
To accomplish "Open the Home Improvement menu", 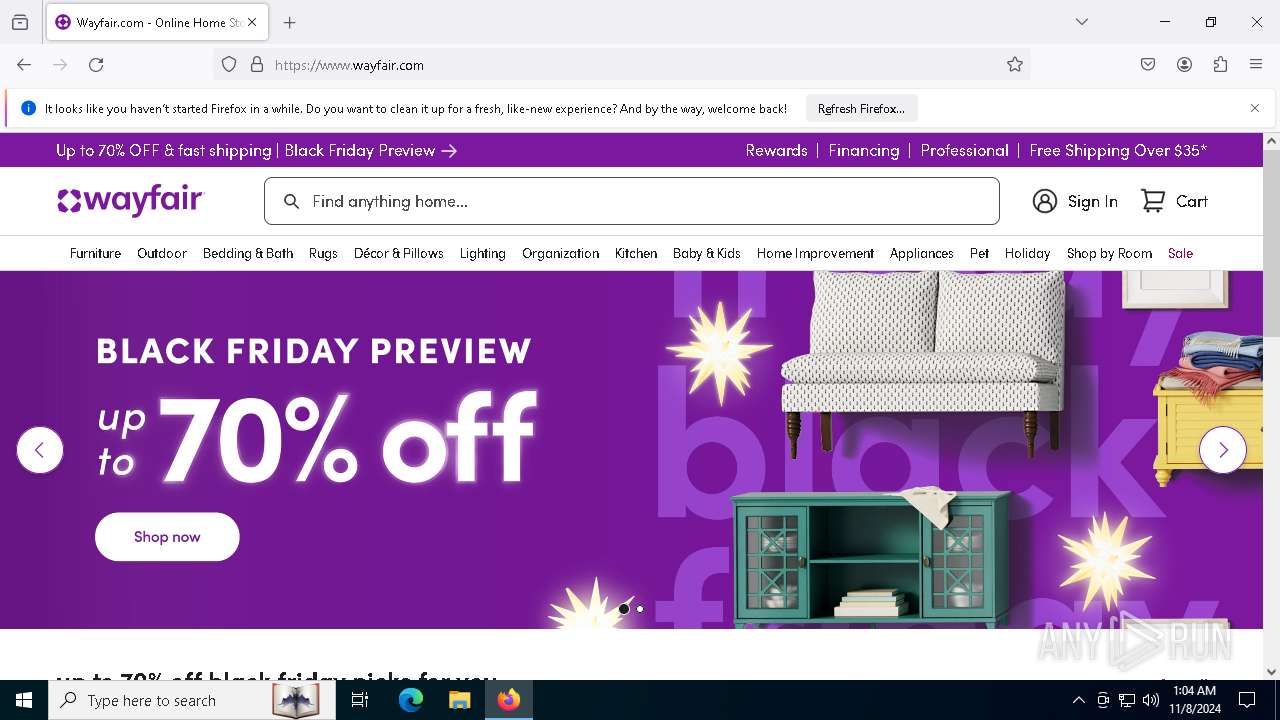I will pos(815,254).
